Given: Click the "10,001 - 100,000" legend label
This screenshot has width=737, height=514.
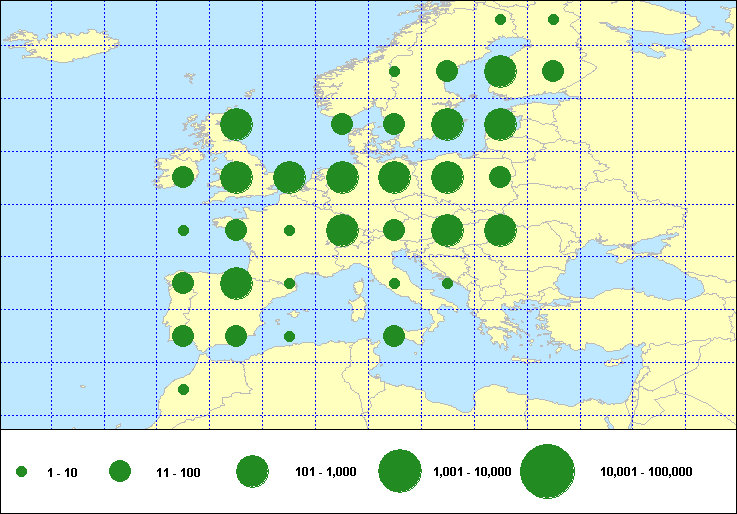Looking at the screenshot, I should coord(646,472).
